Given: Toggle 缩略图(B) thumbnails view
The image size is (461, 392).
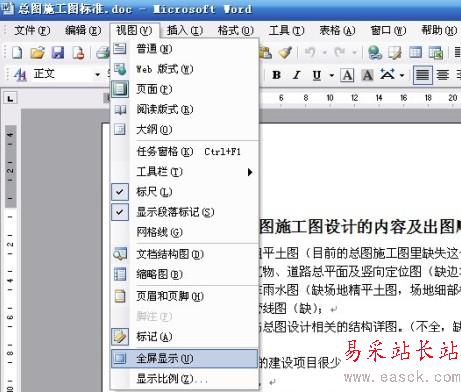Looking at the screenshot, I should 184,275.
